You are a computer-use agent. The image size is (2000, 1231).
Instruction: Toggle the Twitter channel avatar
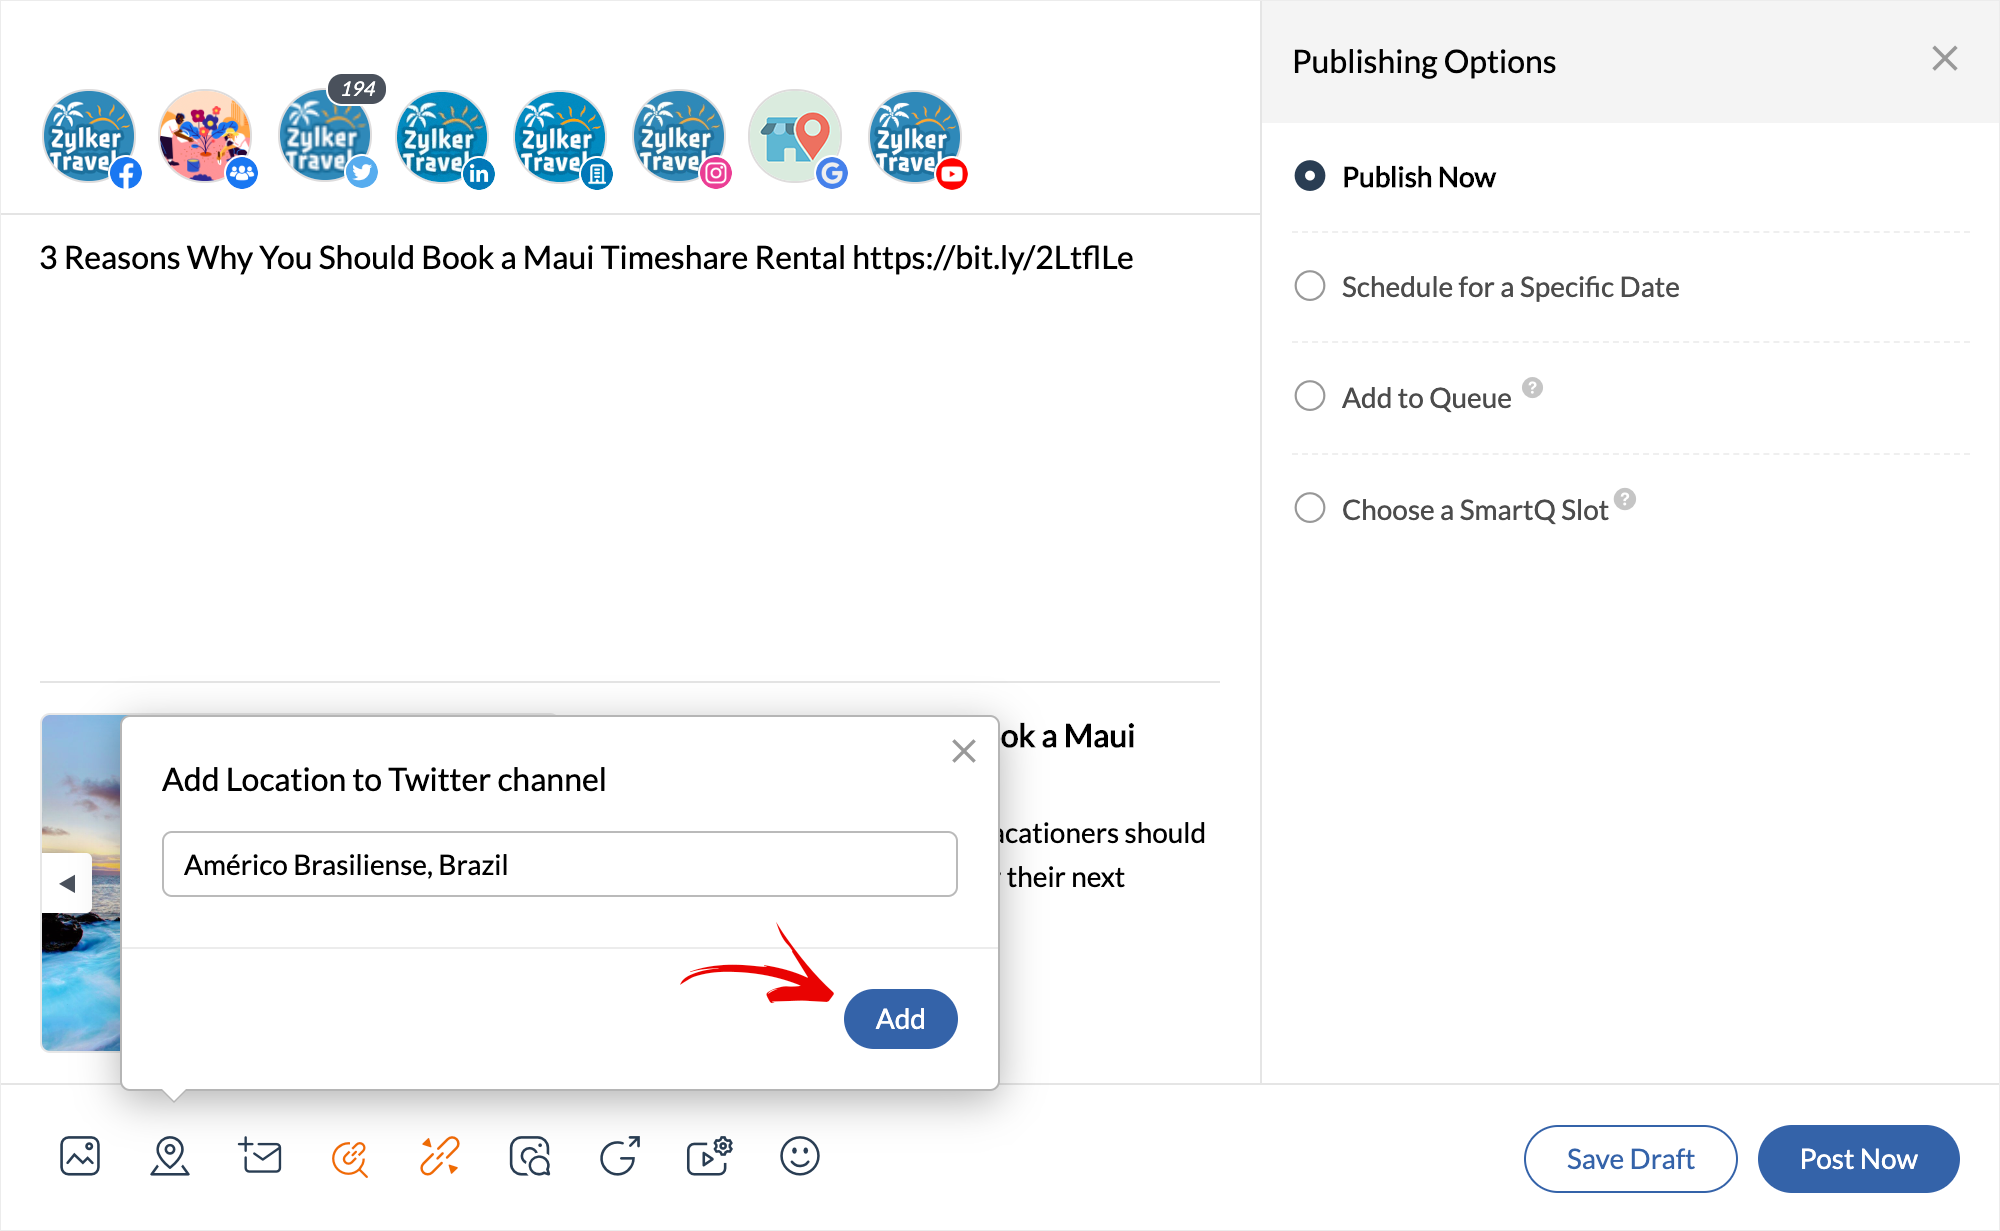tap(325, 138)
